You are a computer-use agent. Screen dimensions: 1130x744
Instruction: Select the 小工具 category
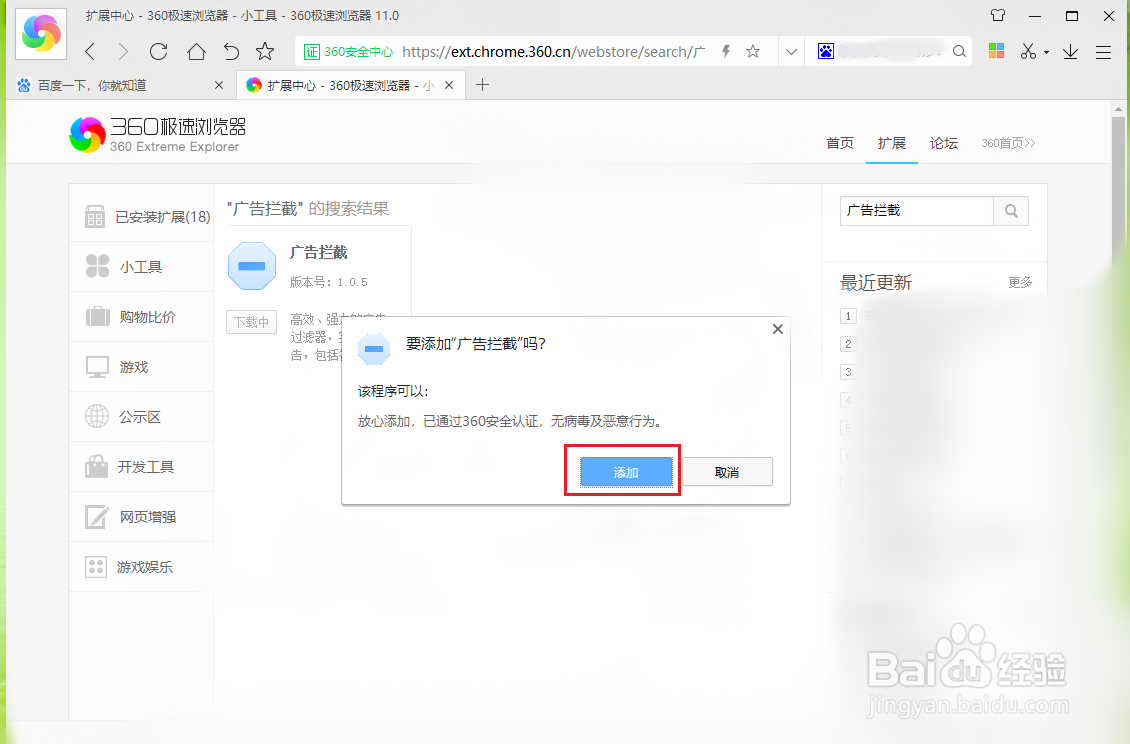[x=141, y=267]
